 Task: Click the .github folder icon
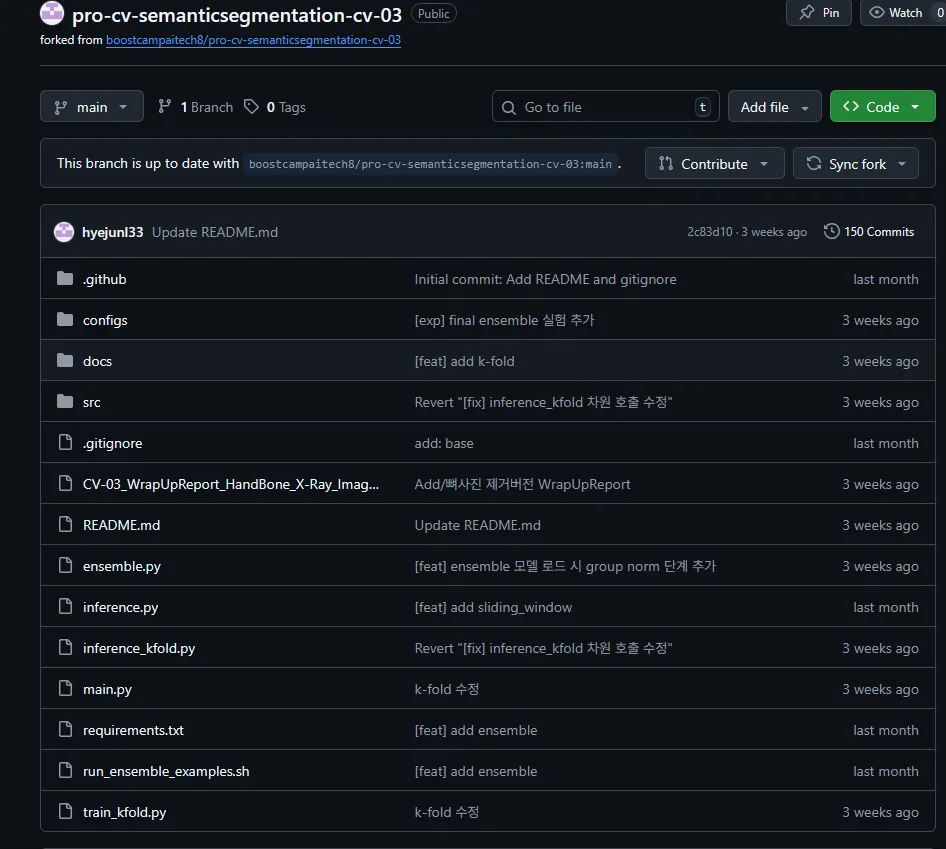pyautogui.click(x=65, y=278)
